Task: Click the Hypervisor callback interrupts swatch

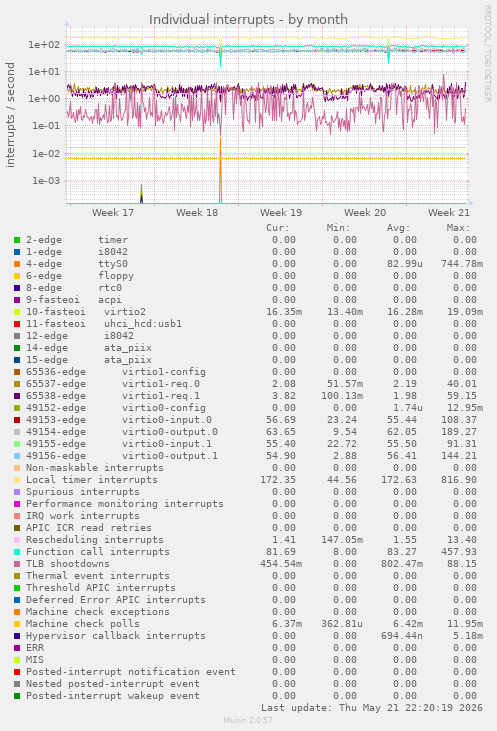Action: click(17, 636)
